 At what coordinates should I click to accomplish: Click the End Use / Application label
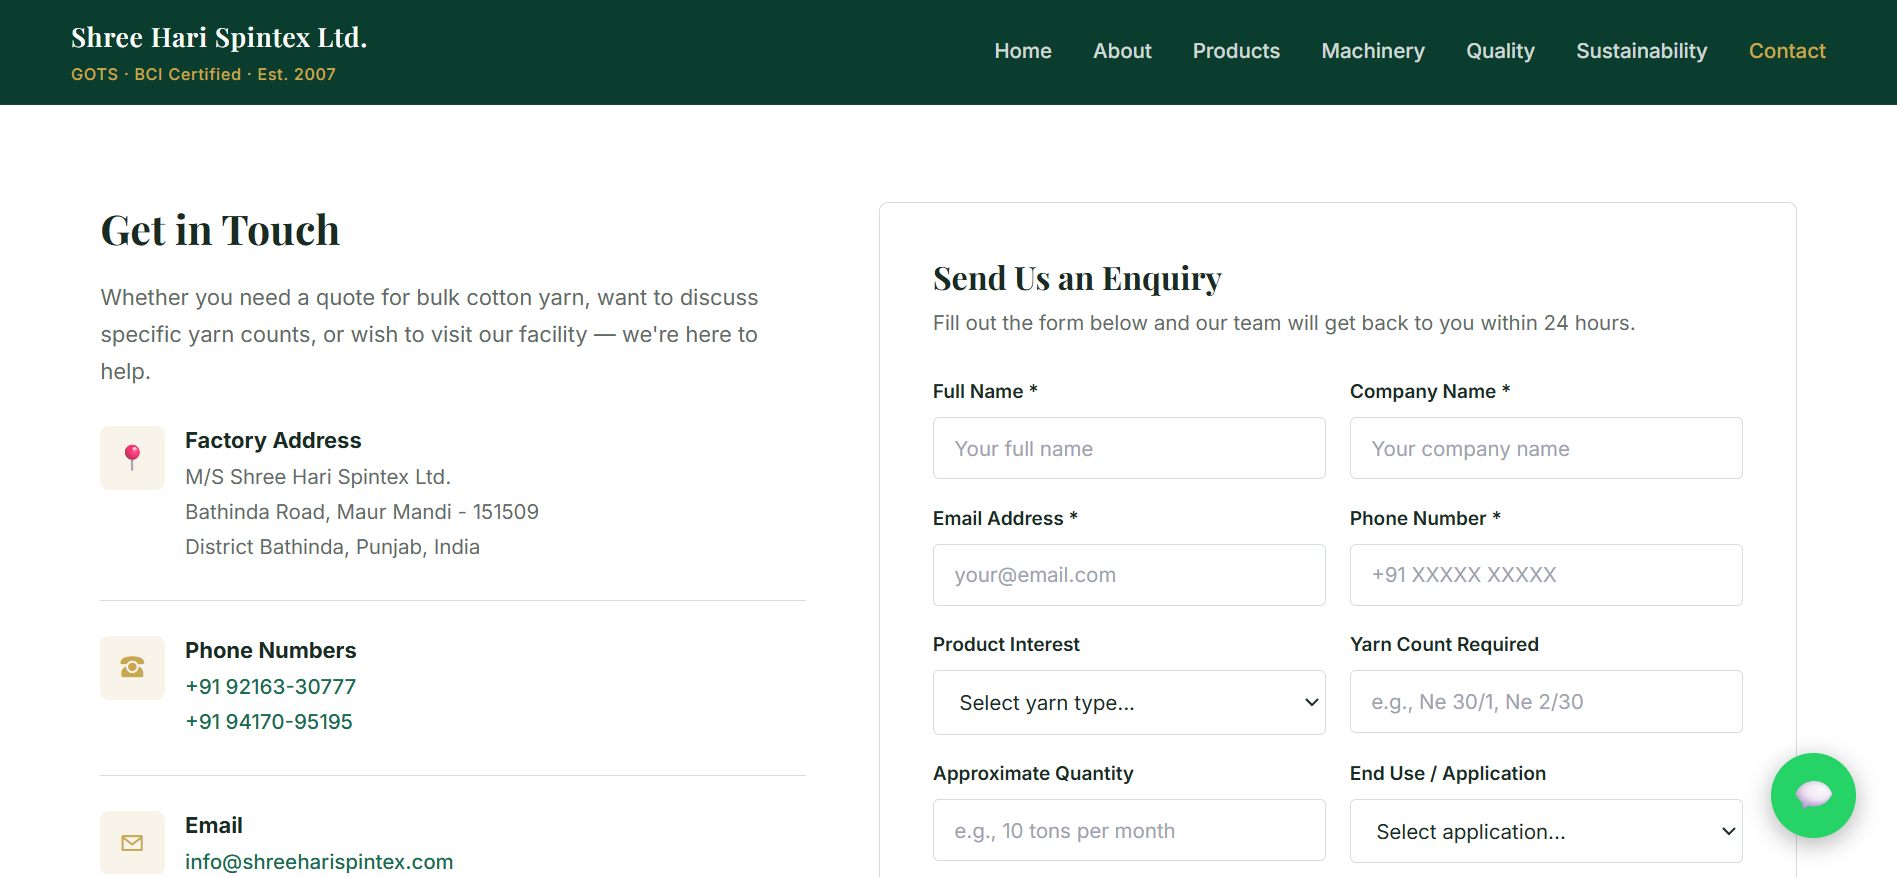[1447, 774]
